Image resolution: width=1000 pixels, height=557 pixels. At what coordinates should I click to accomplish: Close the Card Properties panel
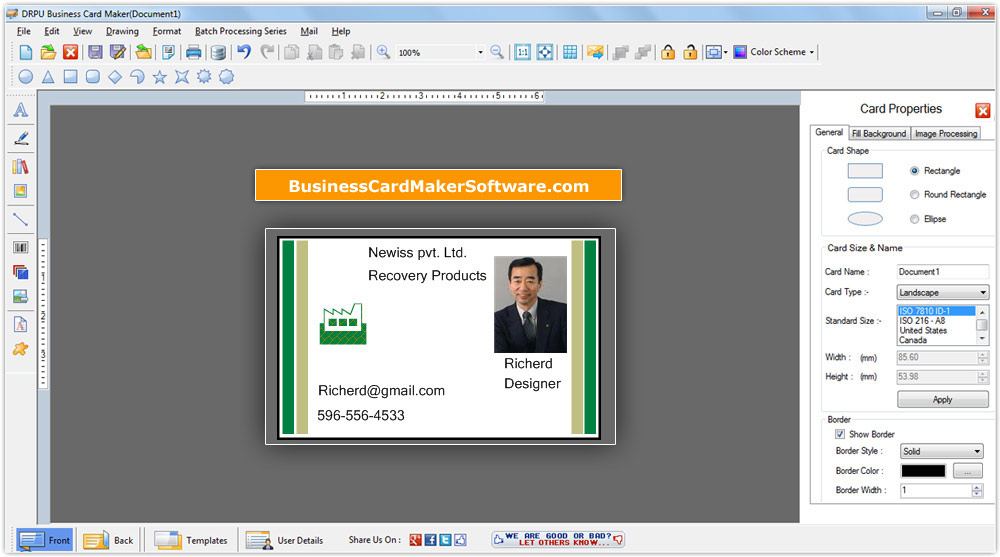coord(982,110)
